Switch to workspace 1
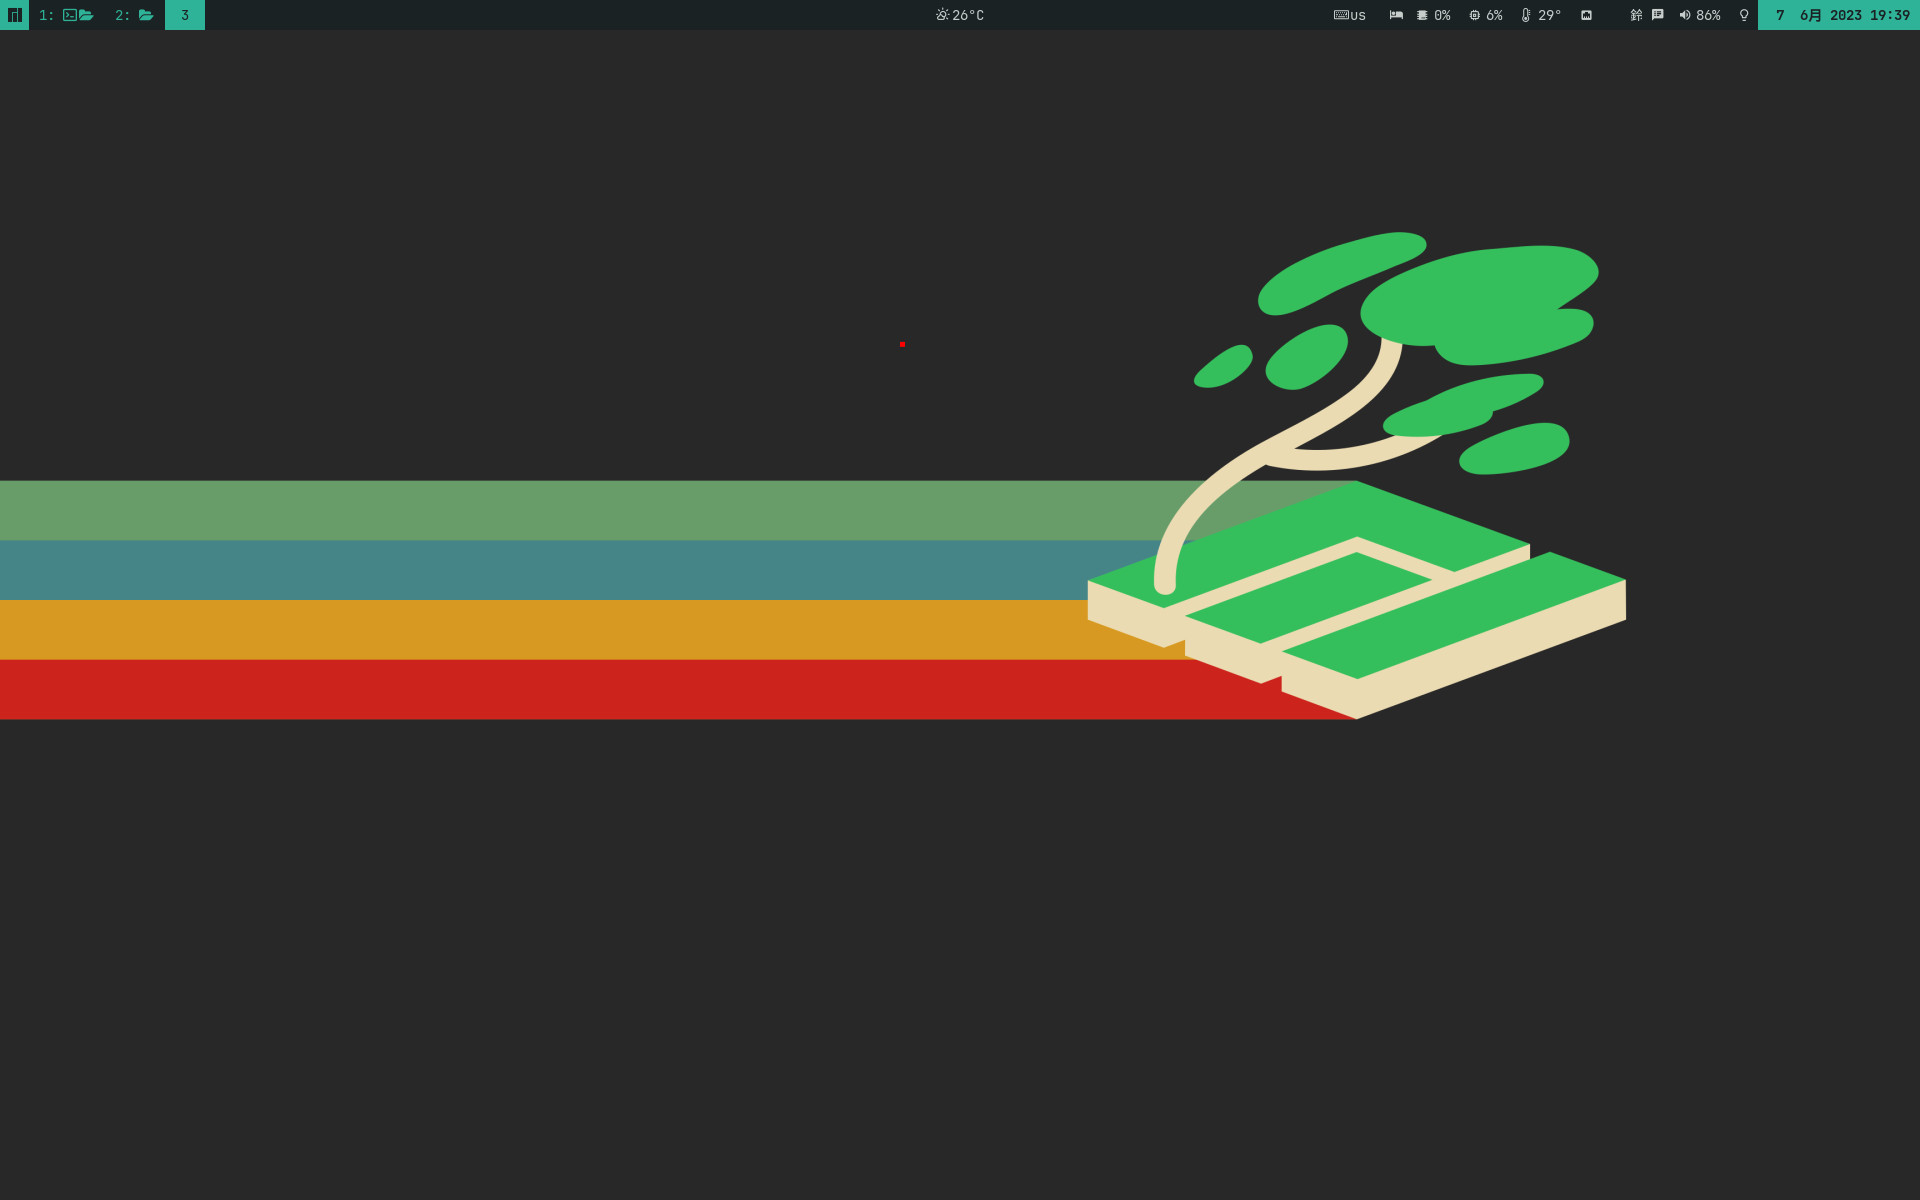The image size is (1920, 1200). tap(66, 15)
